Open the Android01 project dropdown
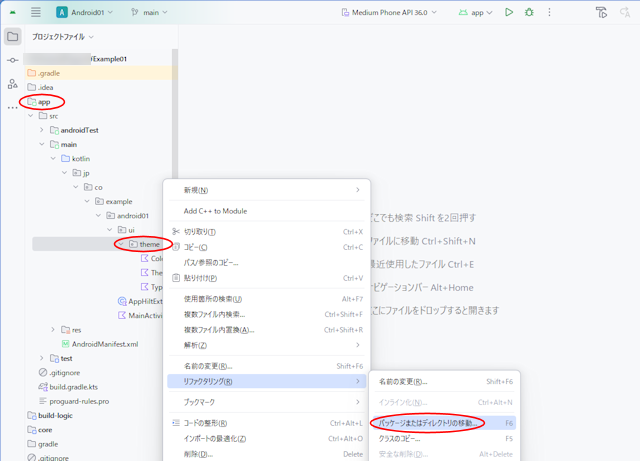 click(84, 13)
